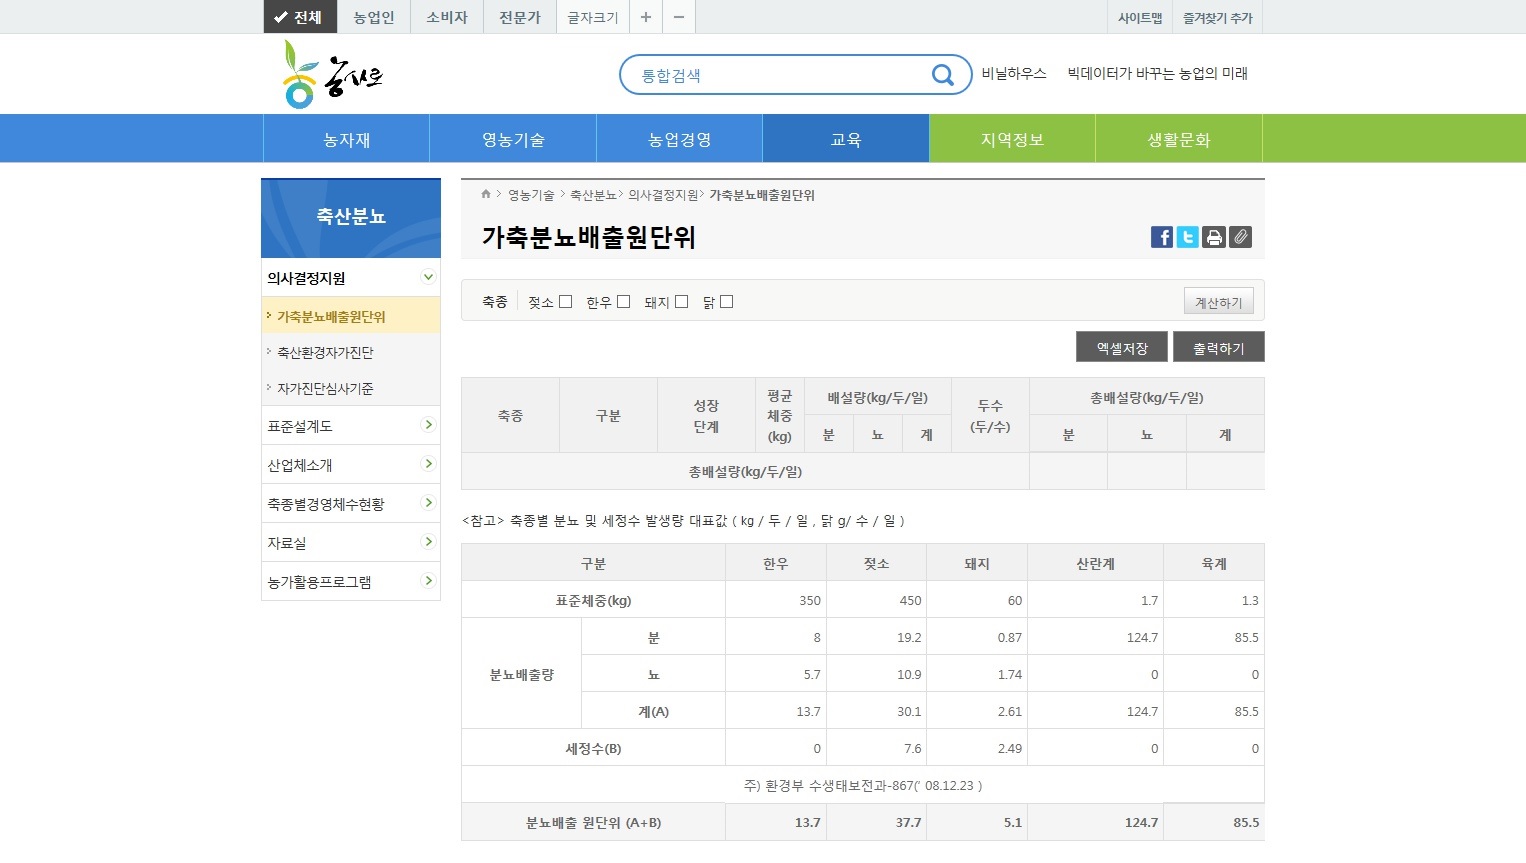Click the paperclip link-copy icon

tap(1240, 237)
